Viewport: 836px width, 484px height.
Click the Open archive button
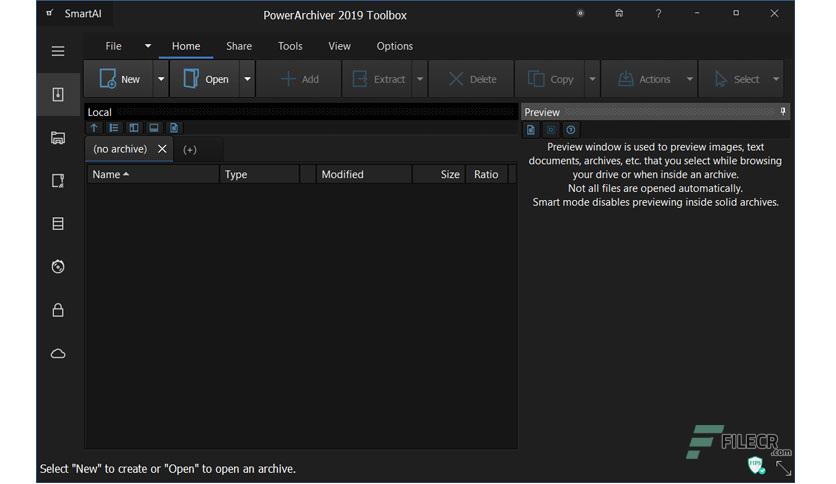pyautogui.click(x=205, y=79)
